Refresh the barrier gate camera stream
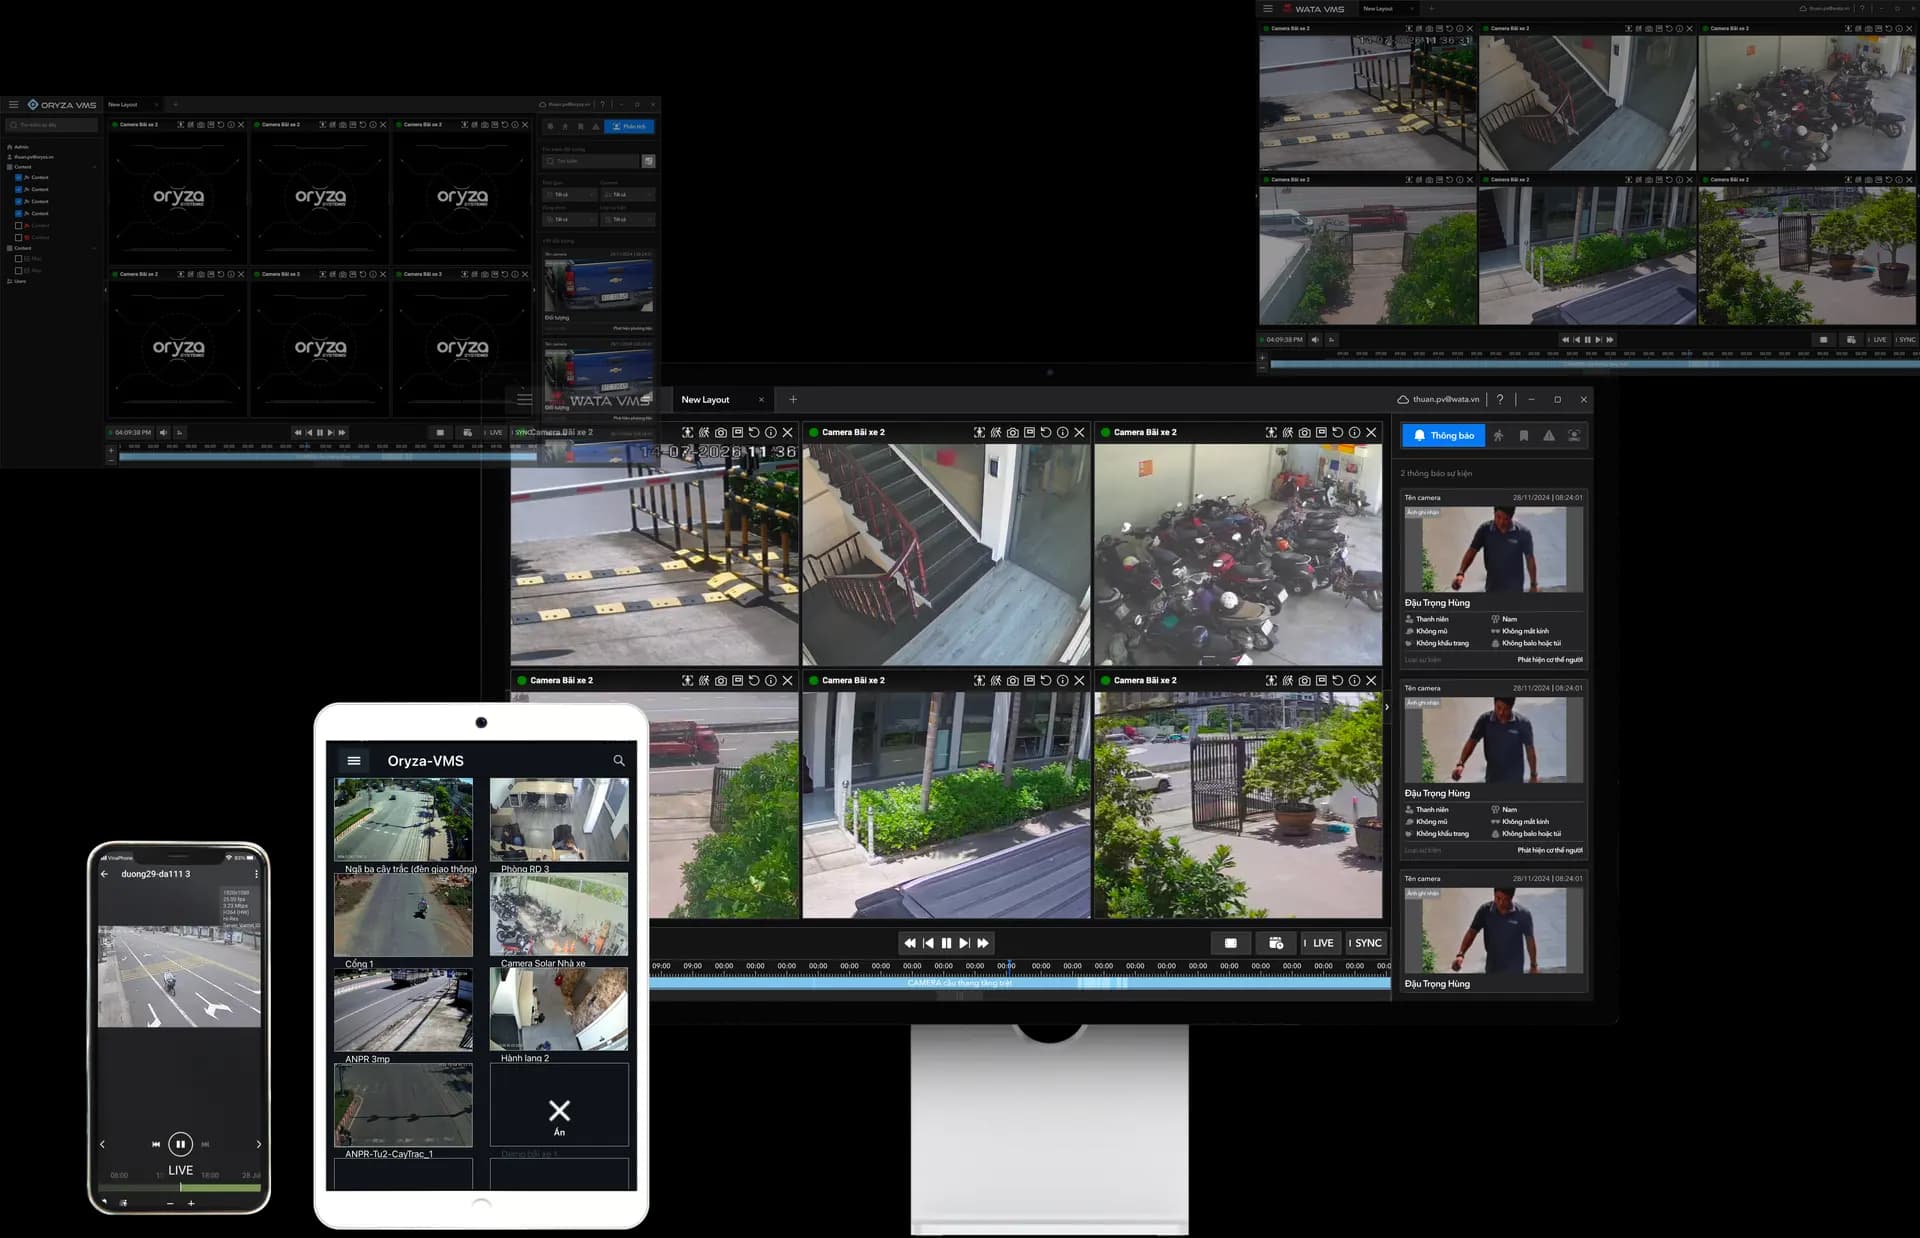Image resolution: width=1920 pixels, height=1238 pixels. click(754, 432)
